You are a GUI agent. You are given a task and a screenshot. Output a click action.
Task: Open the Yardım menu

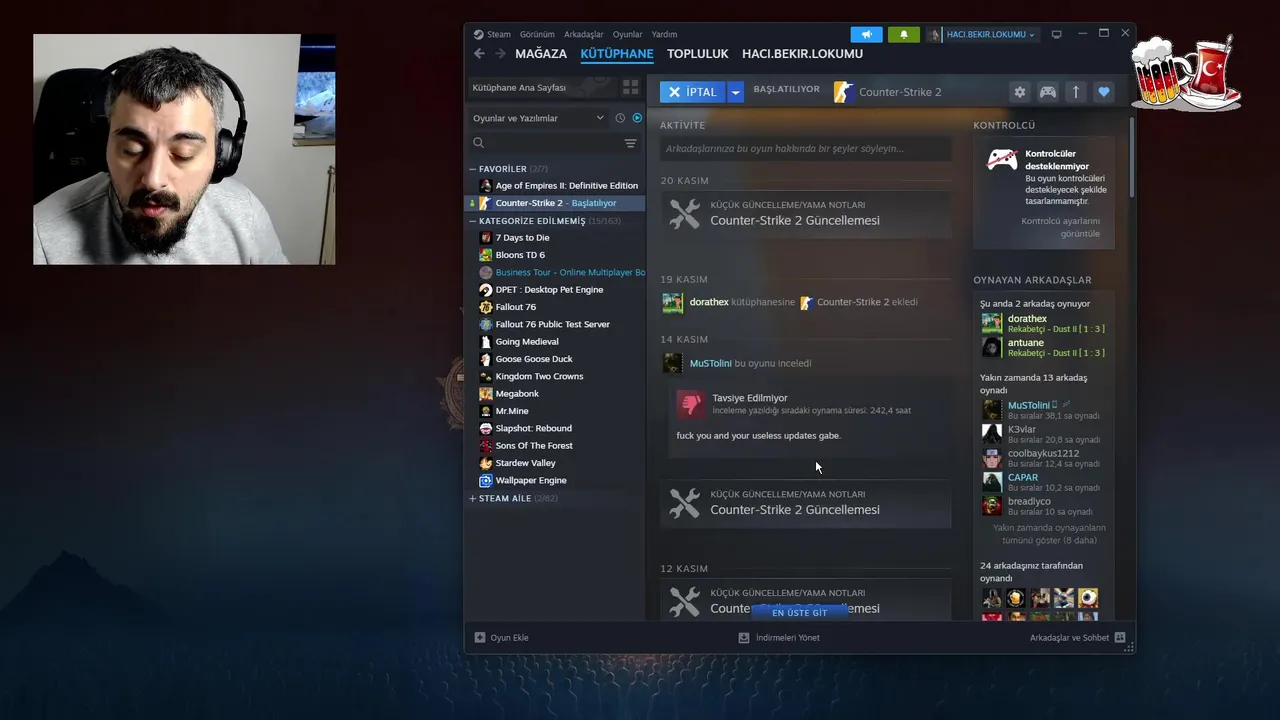tap(664, 34)
